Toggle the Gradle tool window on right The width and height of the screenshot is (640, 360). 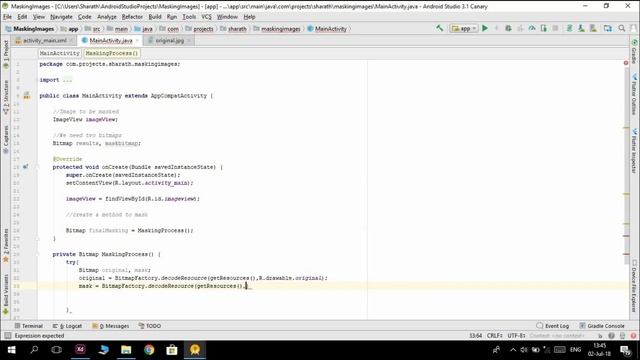pyautogui.click(x=634, y=51)
